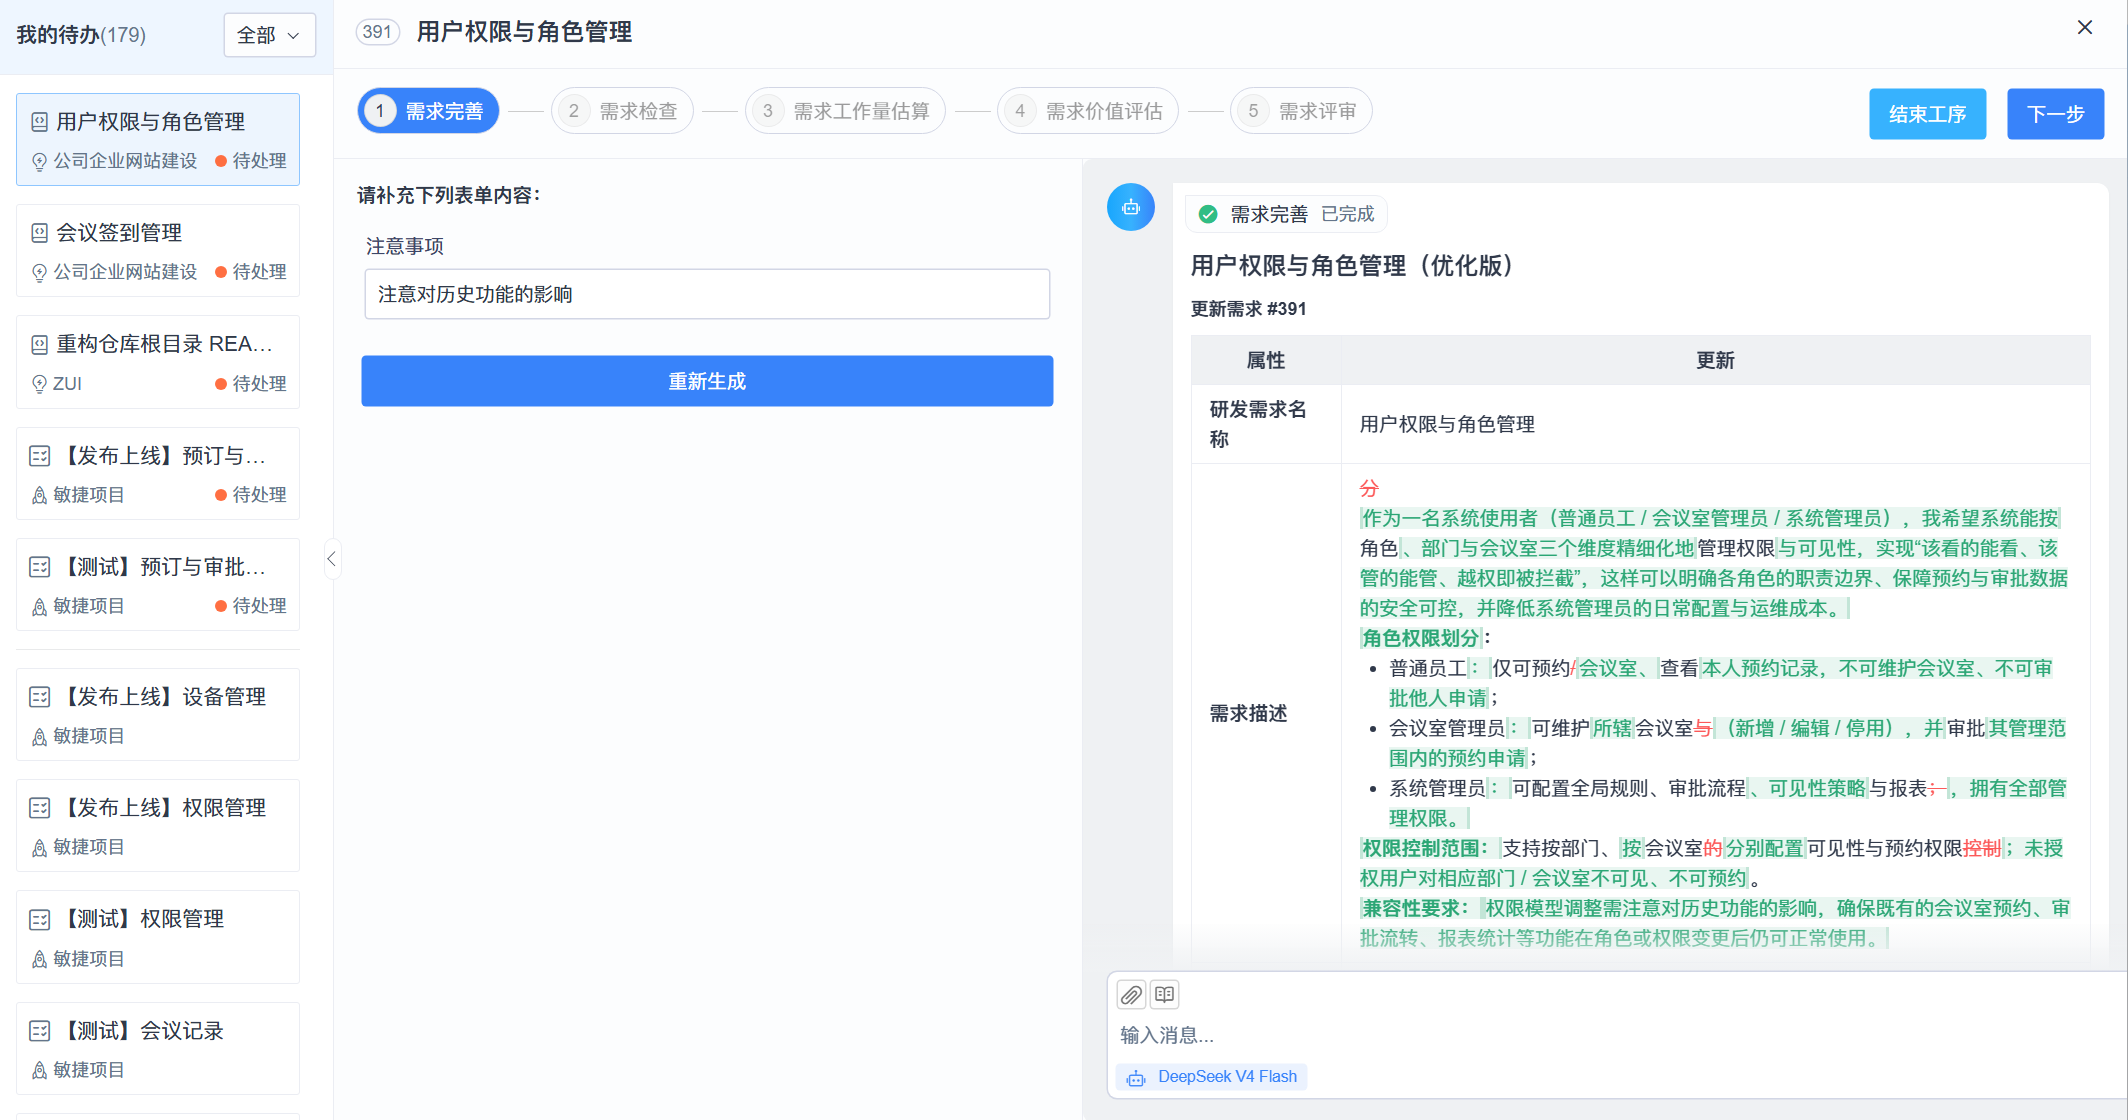
Task: Click the story icon of 会议签到管理 item
Action: click(x=39, y=233)
